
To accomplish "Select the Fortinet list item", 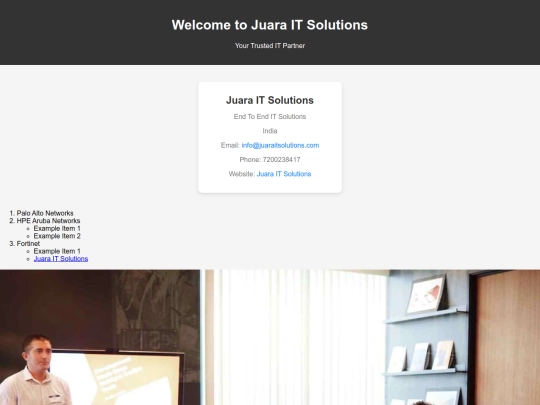I will point(28,243).
